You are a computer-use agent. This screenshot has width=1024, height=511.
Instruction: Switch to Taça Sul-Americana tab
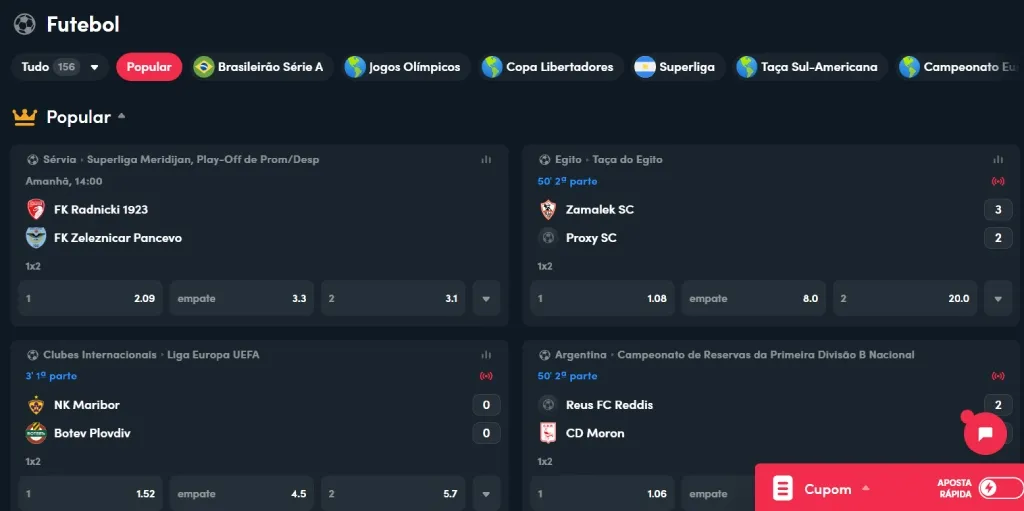[x=810, y=67]
